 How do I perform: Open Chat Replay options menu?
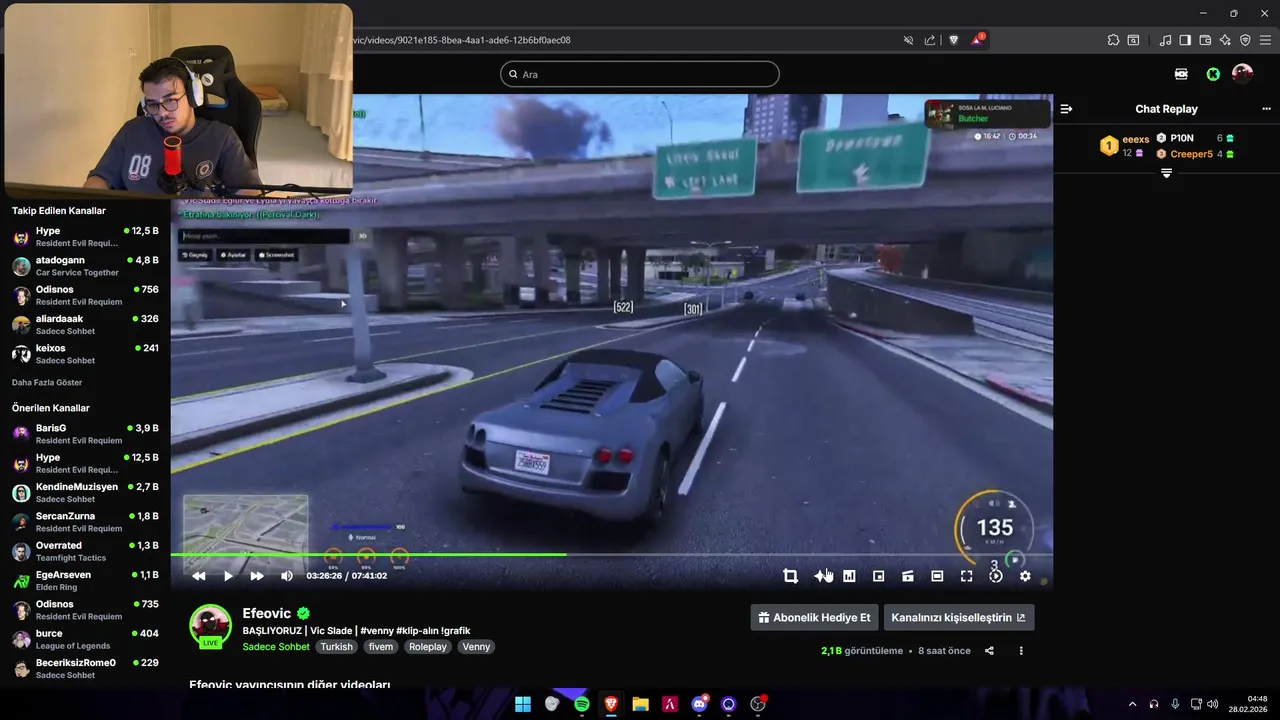click(1266, 109)
